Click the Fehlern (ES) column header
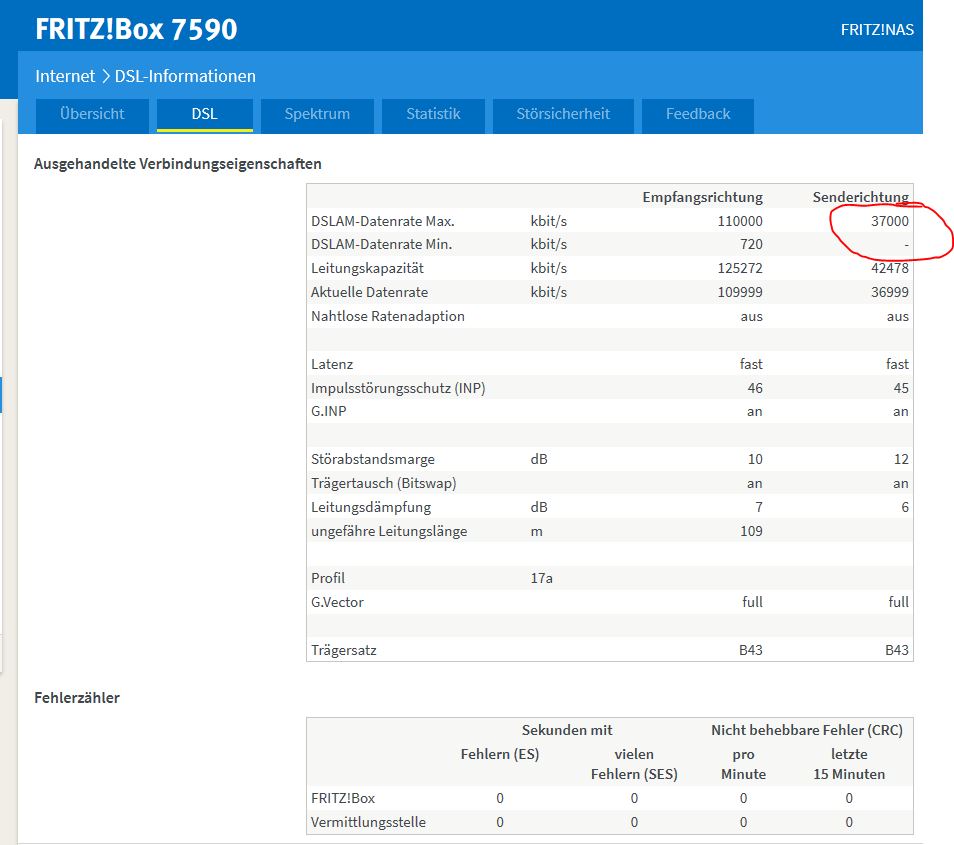This screenshot has width=954, height=845. 500,754
